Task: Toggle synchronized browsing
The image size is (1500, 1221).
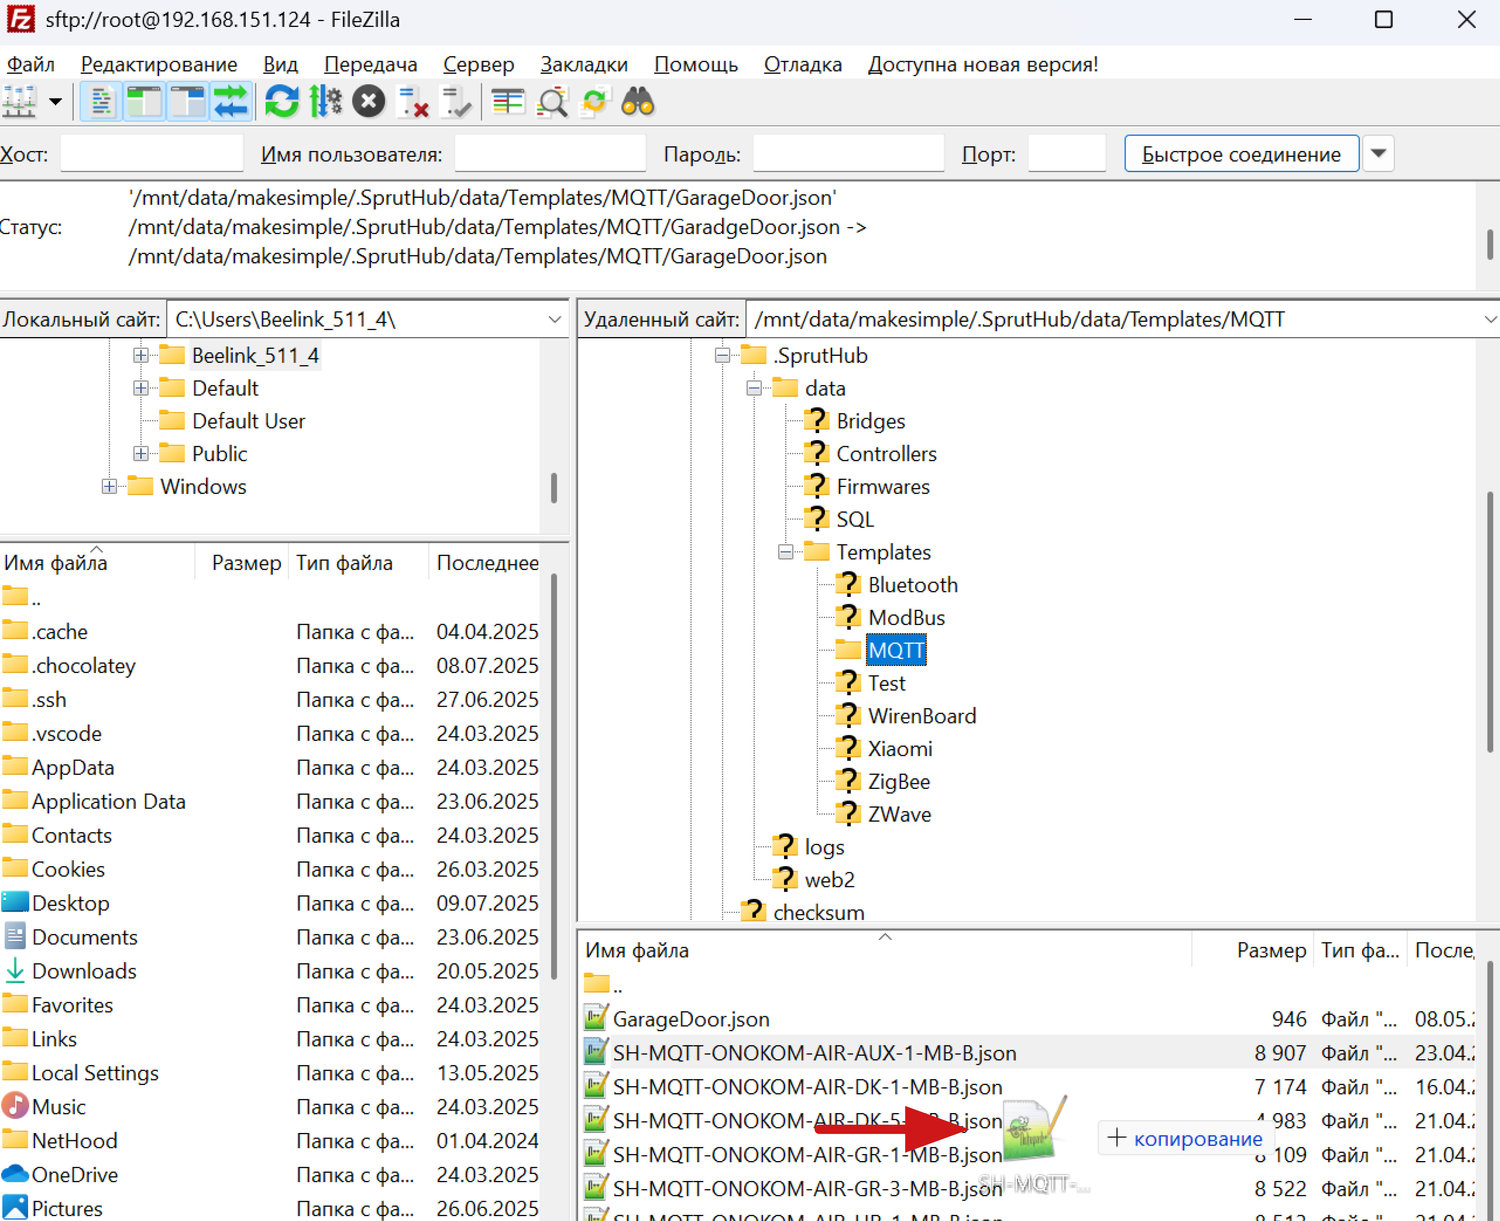Action: click(595, 102)
